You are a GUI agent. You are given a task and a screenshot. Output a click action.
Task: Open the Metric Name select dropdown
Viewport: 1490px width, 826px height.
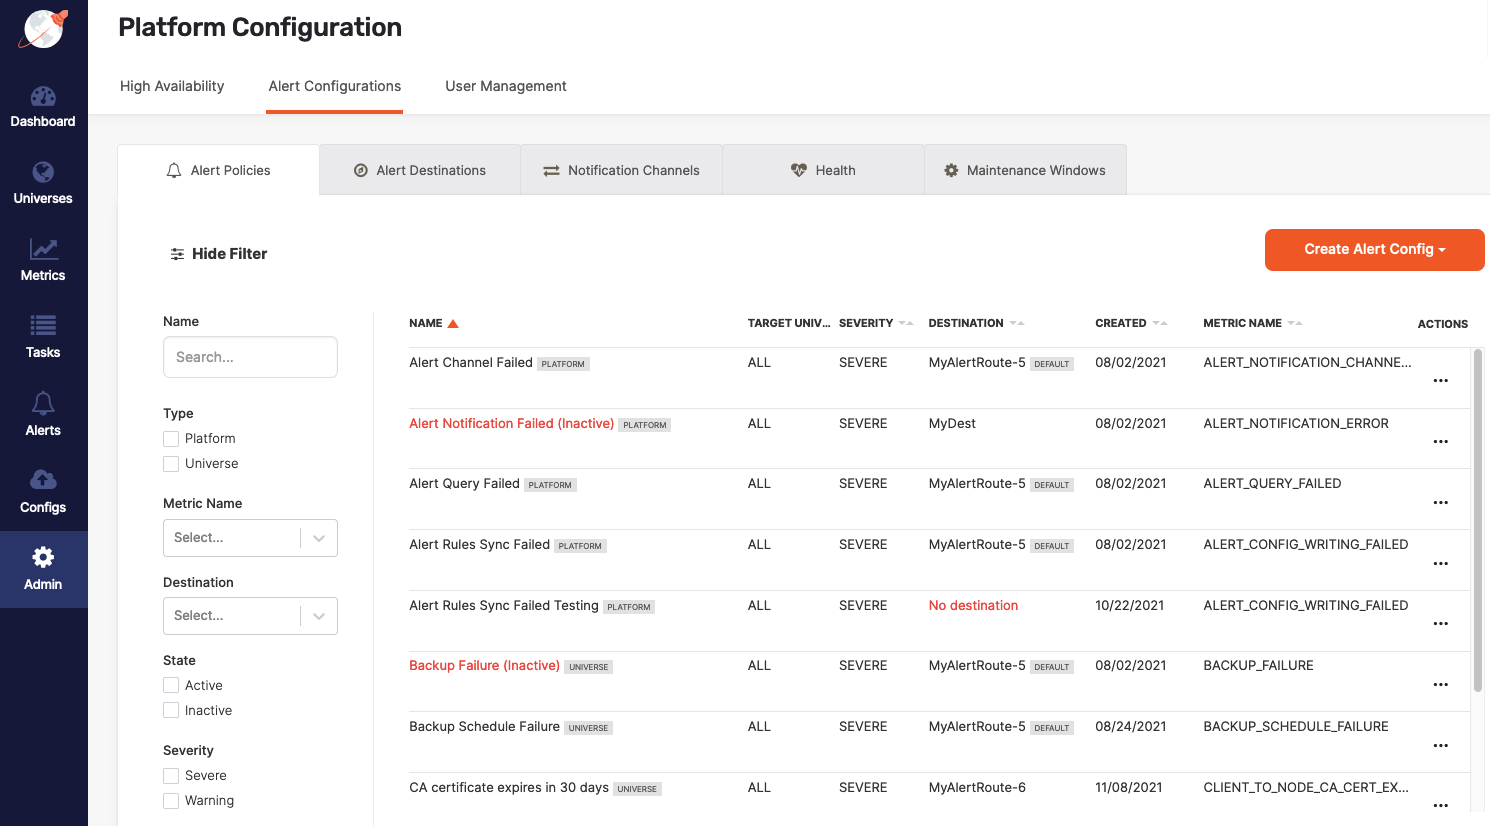(x=250, y=538)
